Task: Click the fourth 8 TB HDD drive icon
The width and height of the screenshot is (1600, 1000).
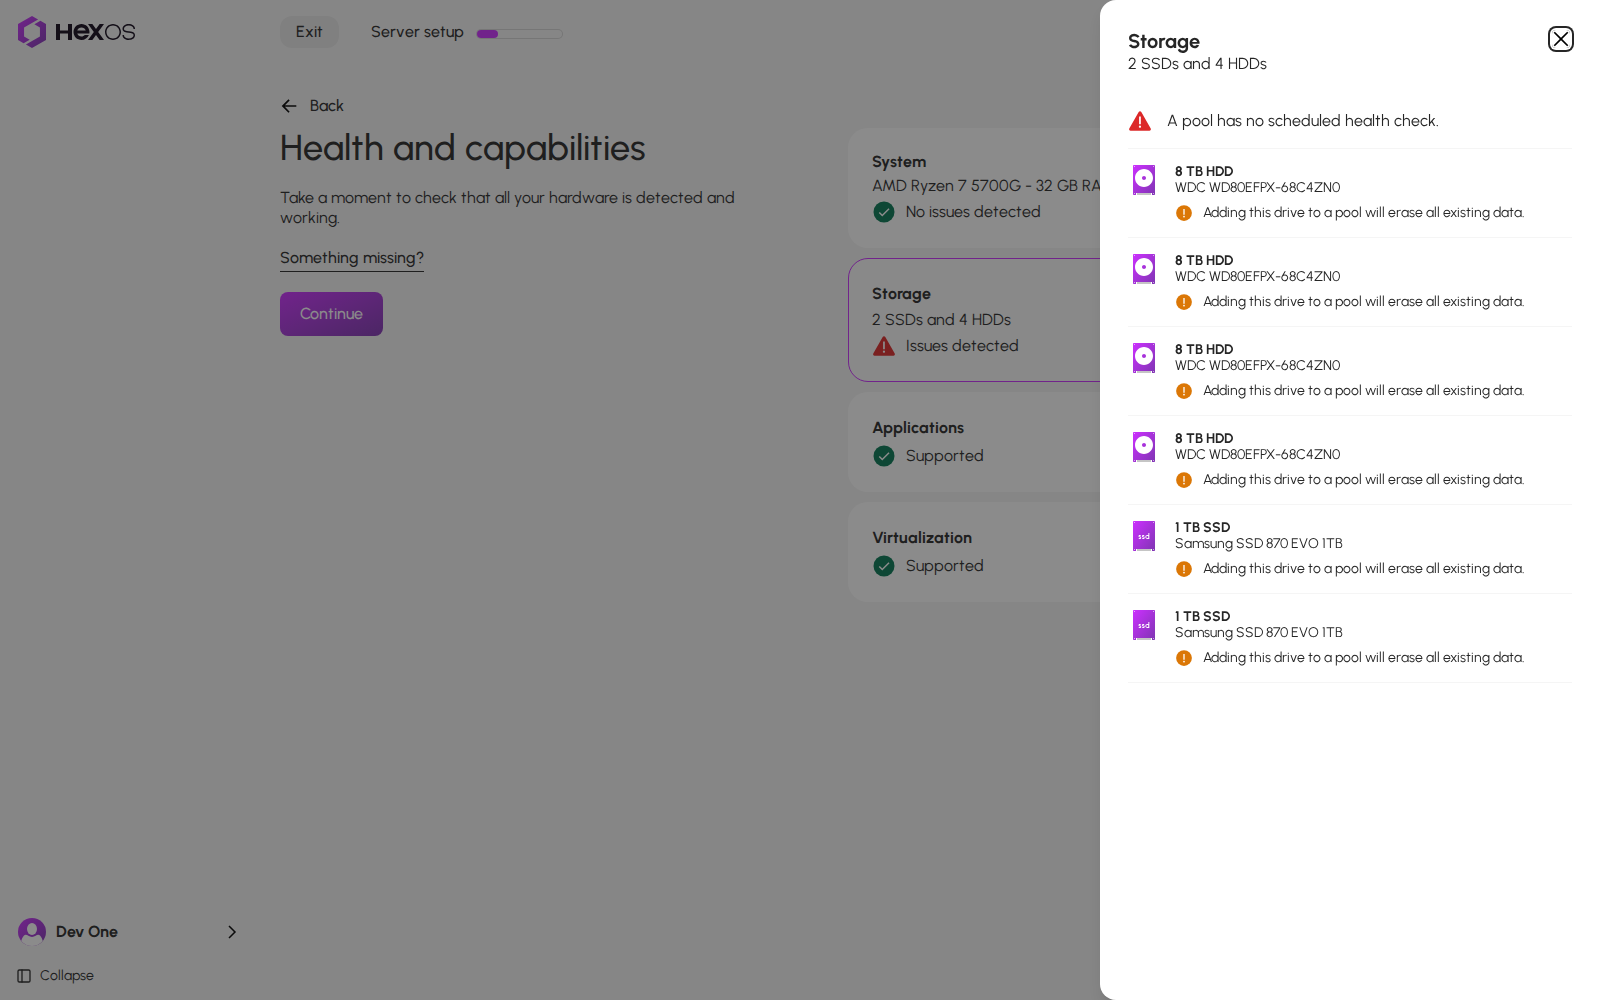Action: click(x=1144, y=447)
